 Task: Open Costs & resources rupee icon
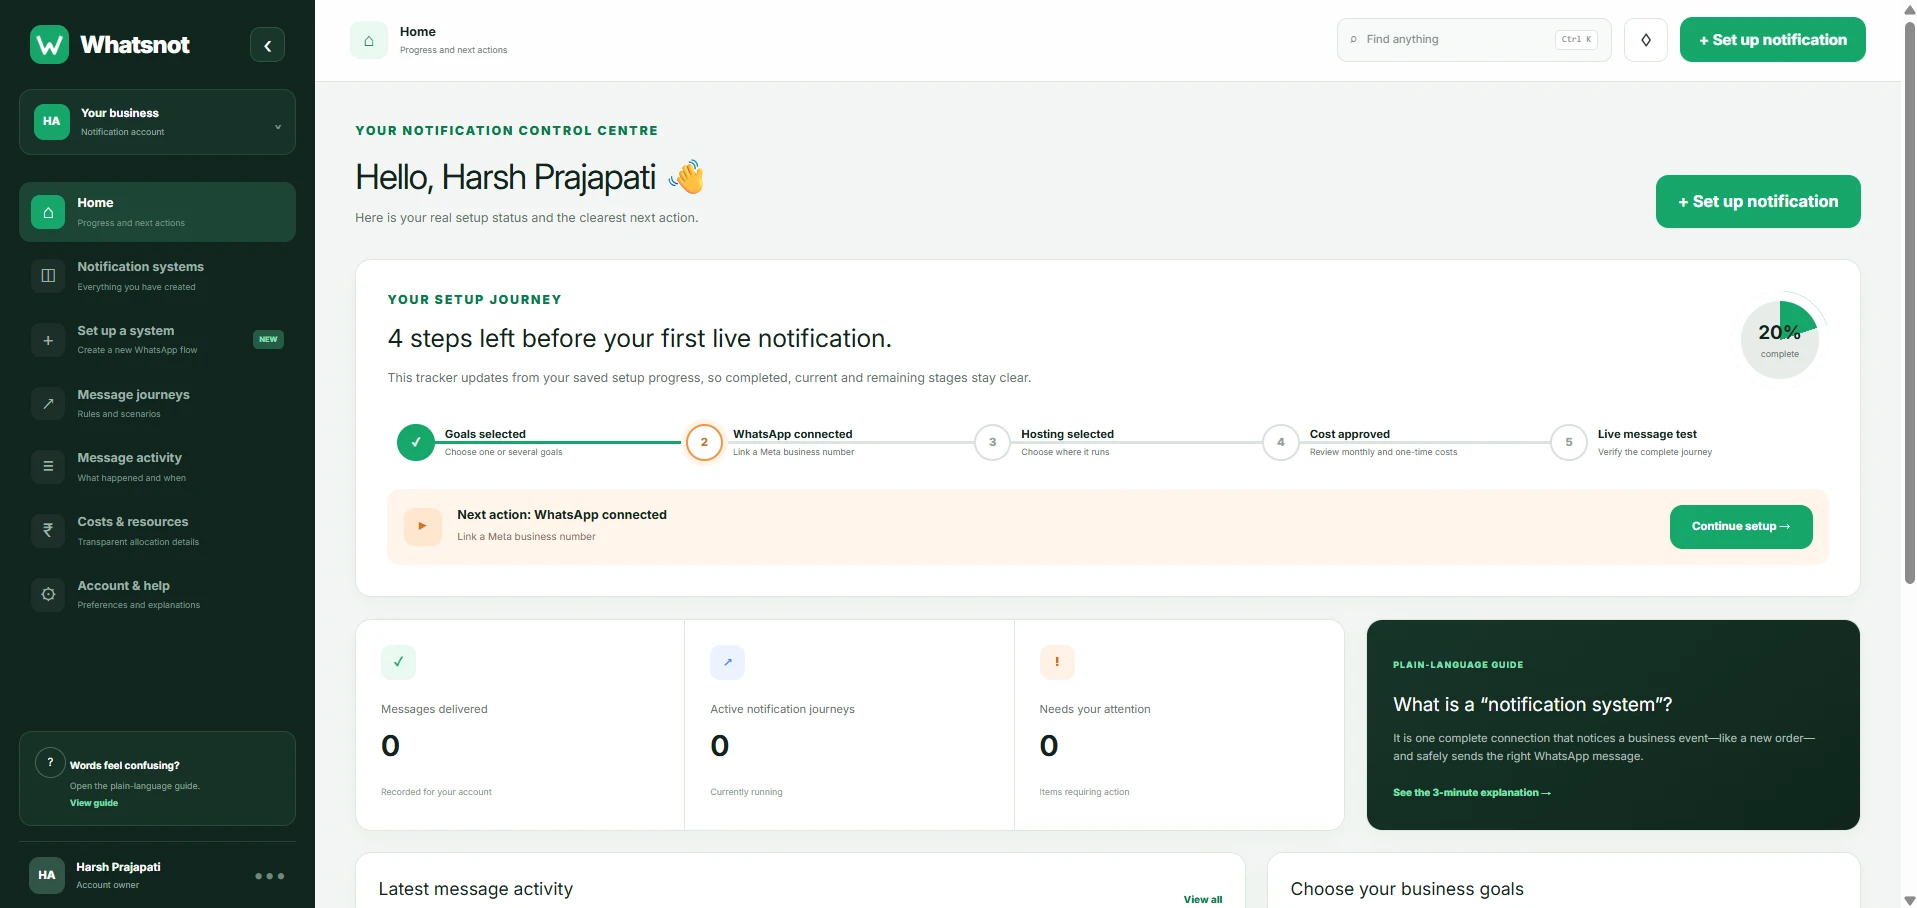[48, 531]
